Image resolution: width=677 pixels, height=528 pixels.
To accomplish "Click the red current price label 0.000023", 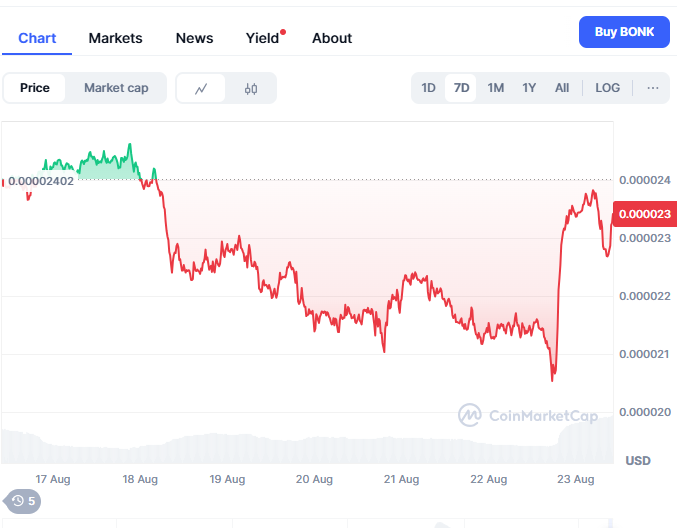I will (647, 213).
